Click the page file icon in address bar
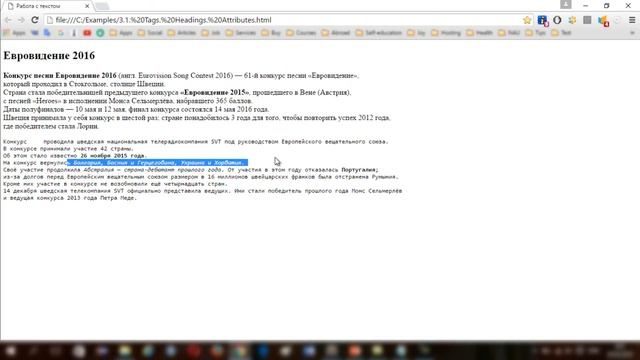The width and height of the screenshot is (640, 360). coord(50,20)
